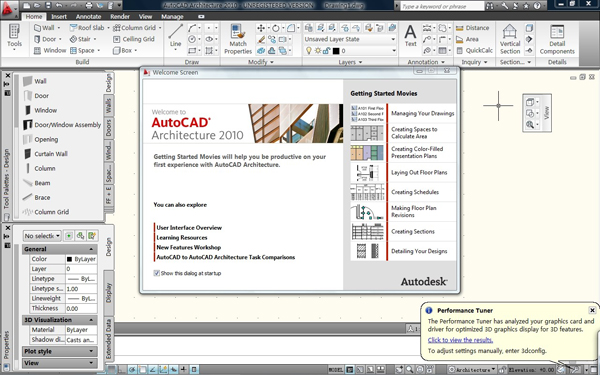
Task: Click the Color ByLayer swatch in Properties
Action: tap(69, 259)
